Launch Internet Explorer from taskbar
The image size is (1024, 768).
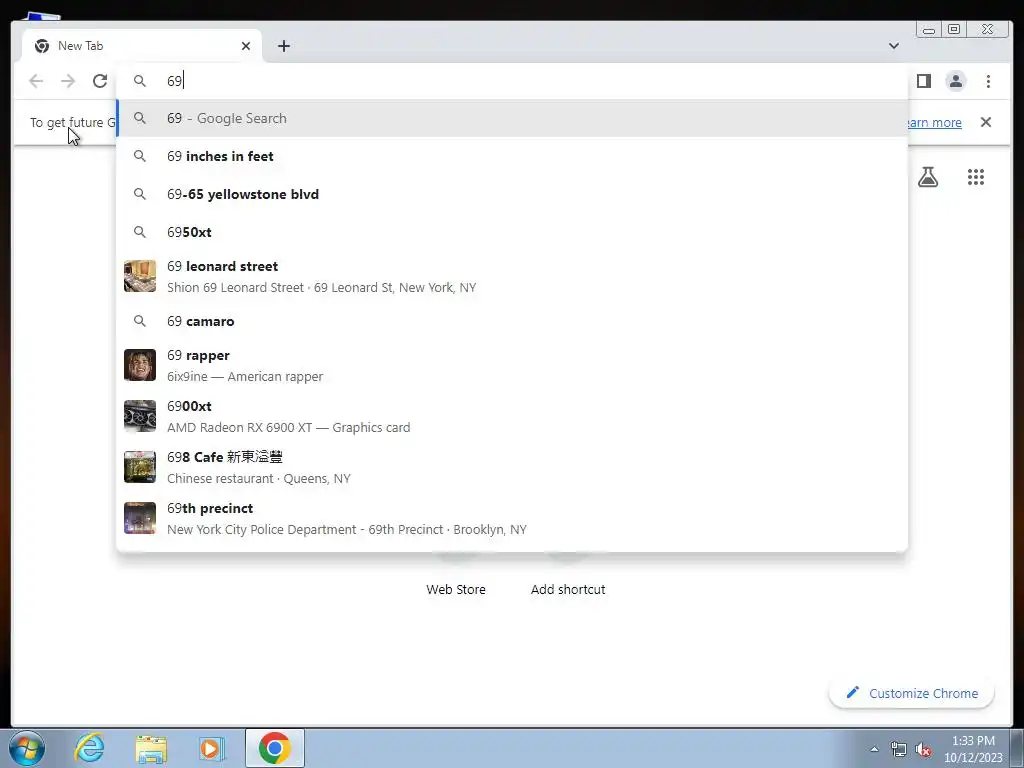click(x=89, y=748)
